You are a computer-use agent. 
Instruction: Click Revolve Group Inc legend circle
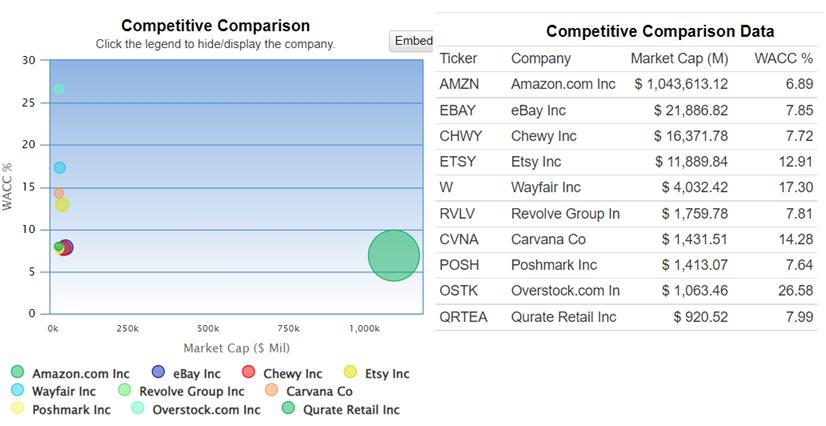(x=125, y=391)
